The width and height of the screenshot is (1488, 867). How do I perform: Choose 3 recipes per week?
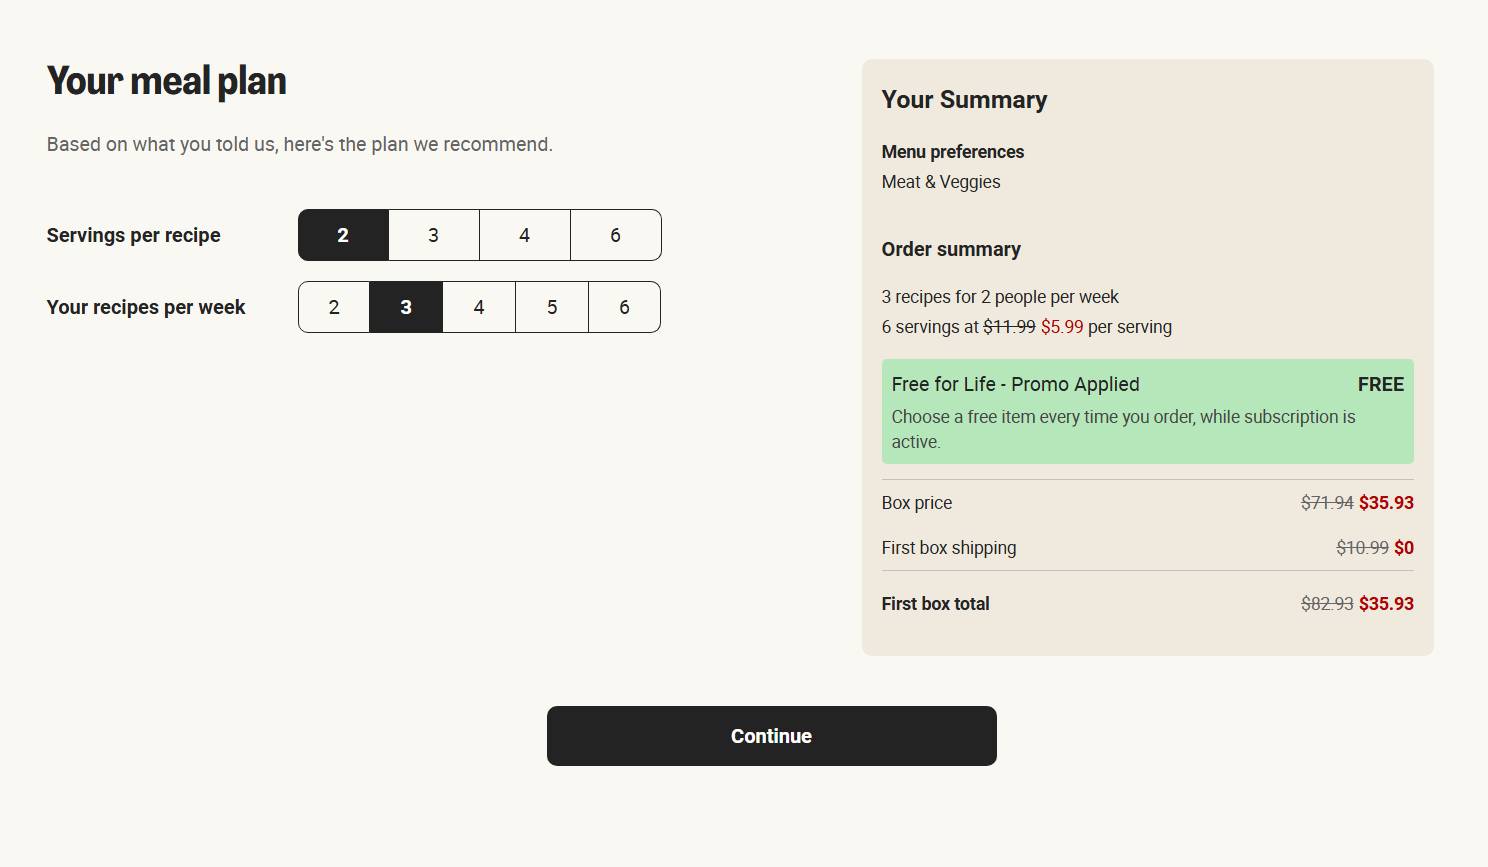click(x=406, y=307)
